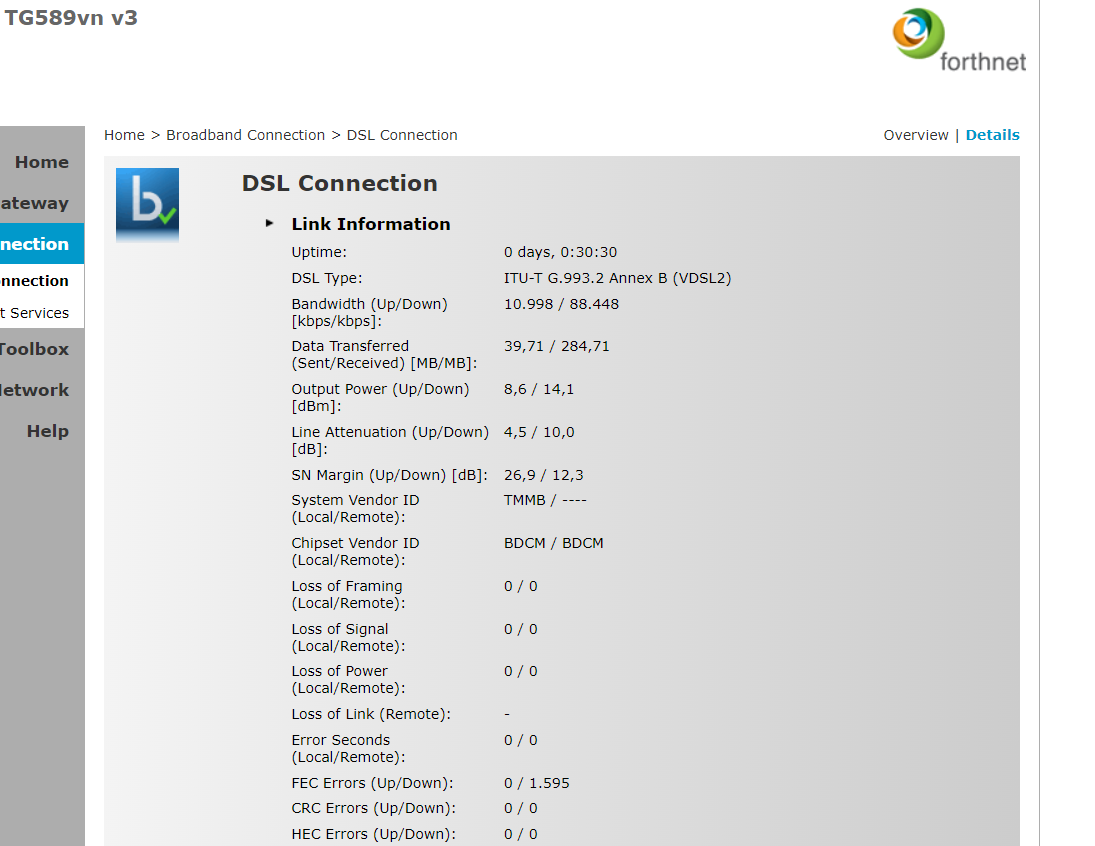
Task: Open the Internet Services sidebar sub-item
Action: click(35, 313)
